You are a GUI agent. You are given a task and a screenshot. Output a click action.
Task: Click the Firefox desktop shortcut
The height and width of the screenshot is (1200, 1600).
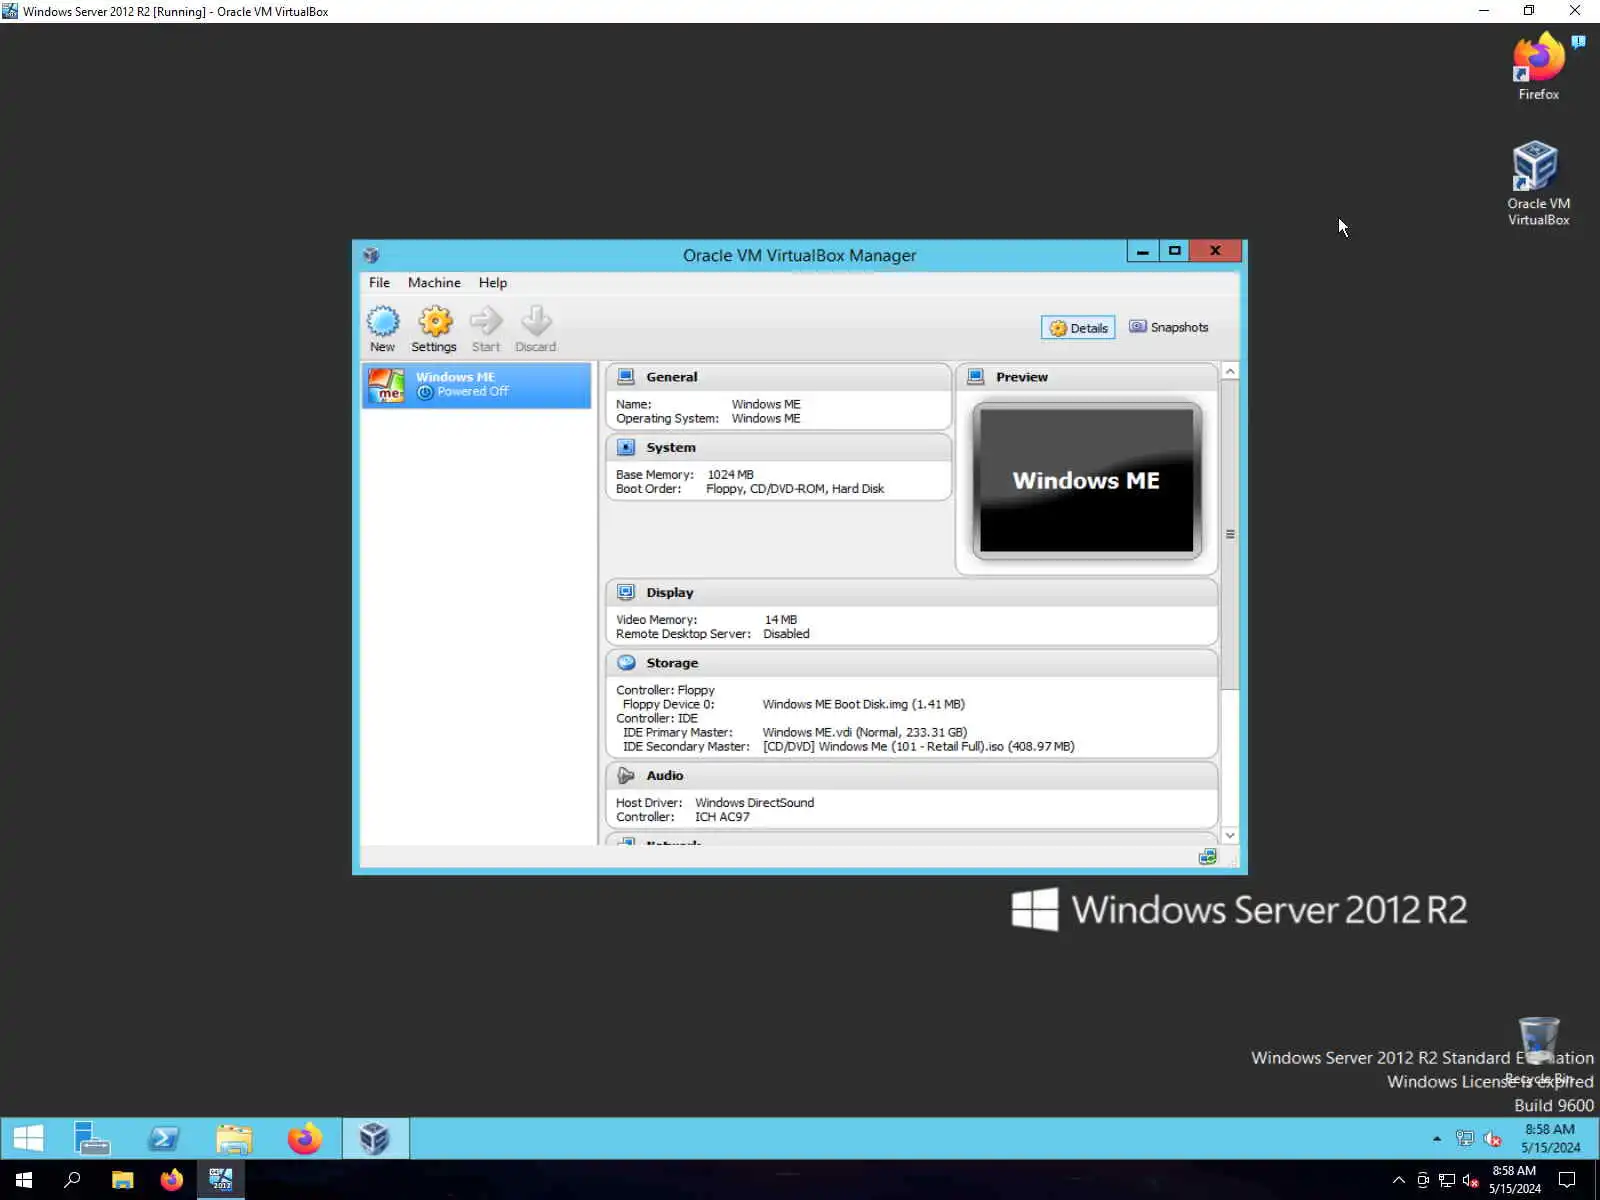1538,66
